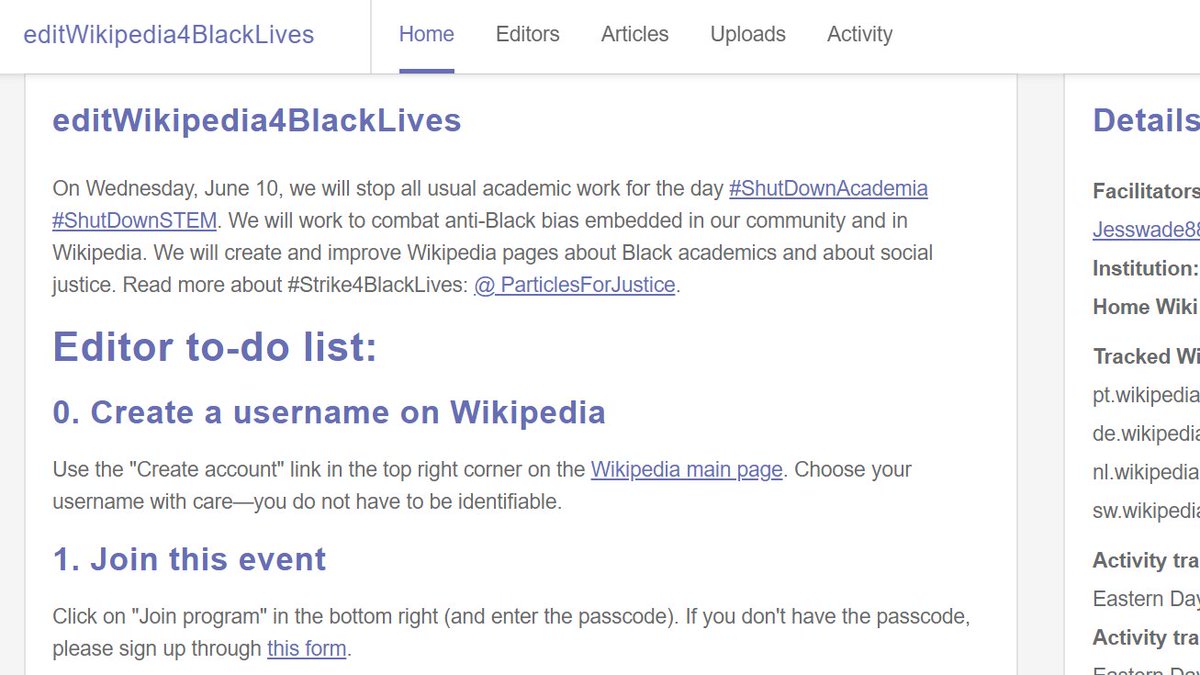Open the Wikipedia main page link
Screen dimensions: 1200x675
click(x=687, y=469)
